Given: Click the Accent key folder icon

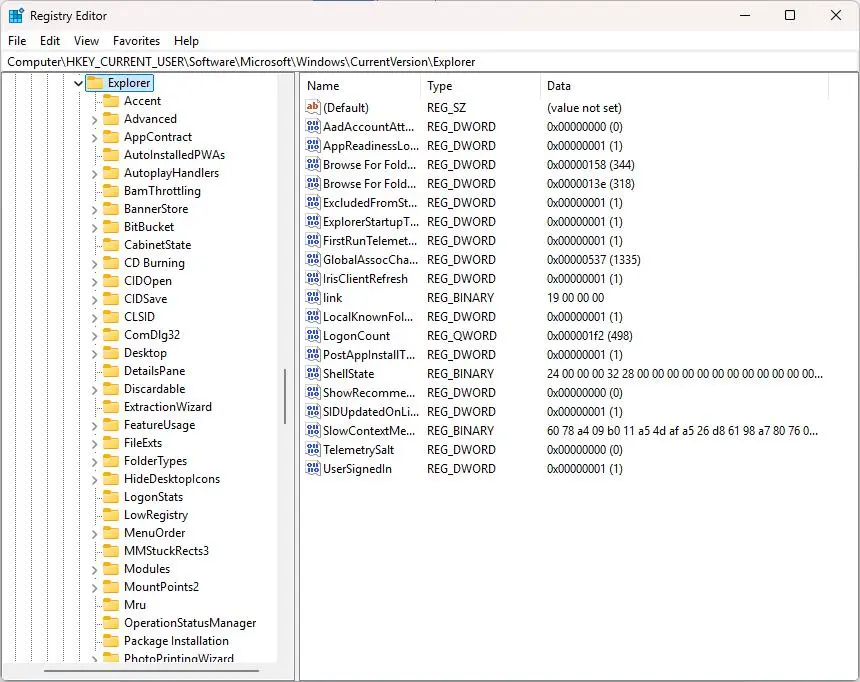Looking at the screenshot, I should point(111,101).
